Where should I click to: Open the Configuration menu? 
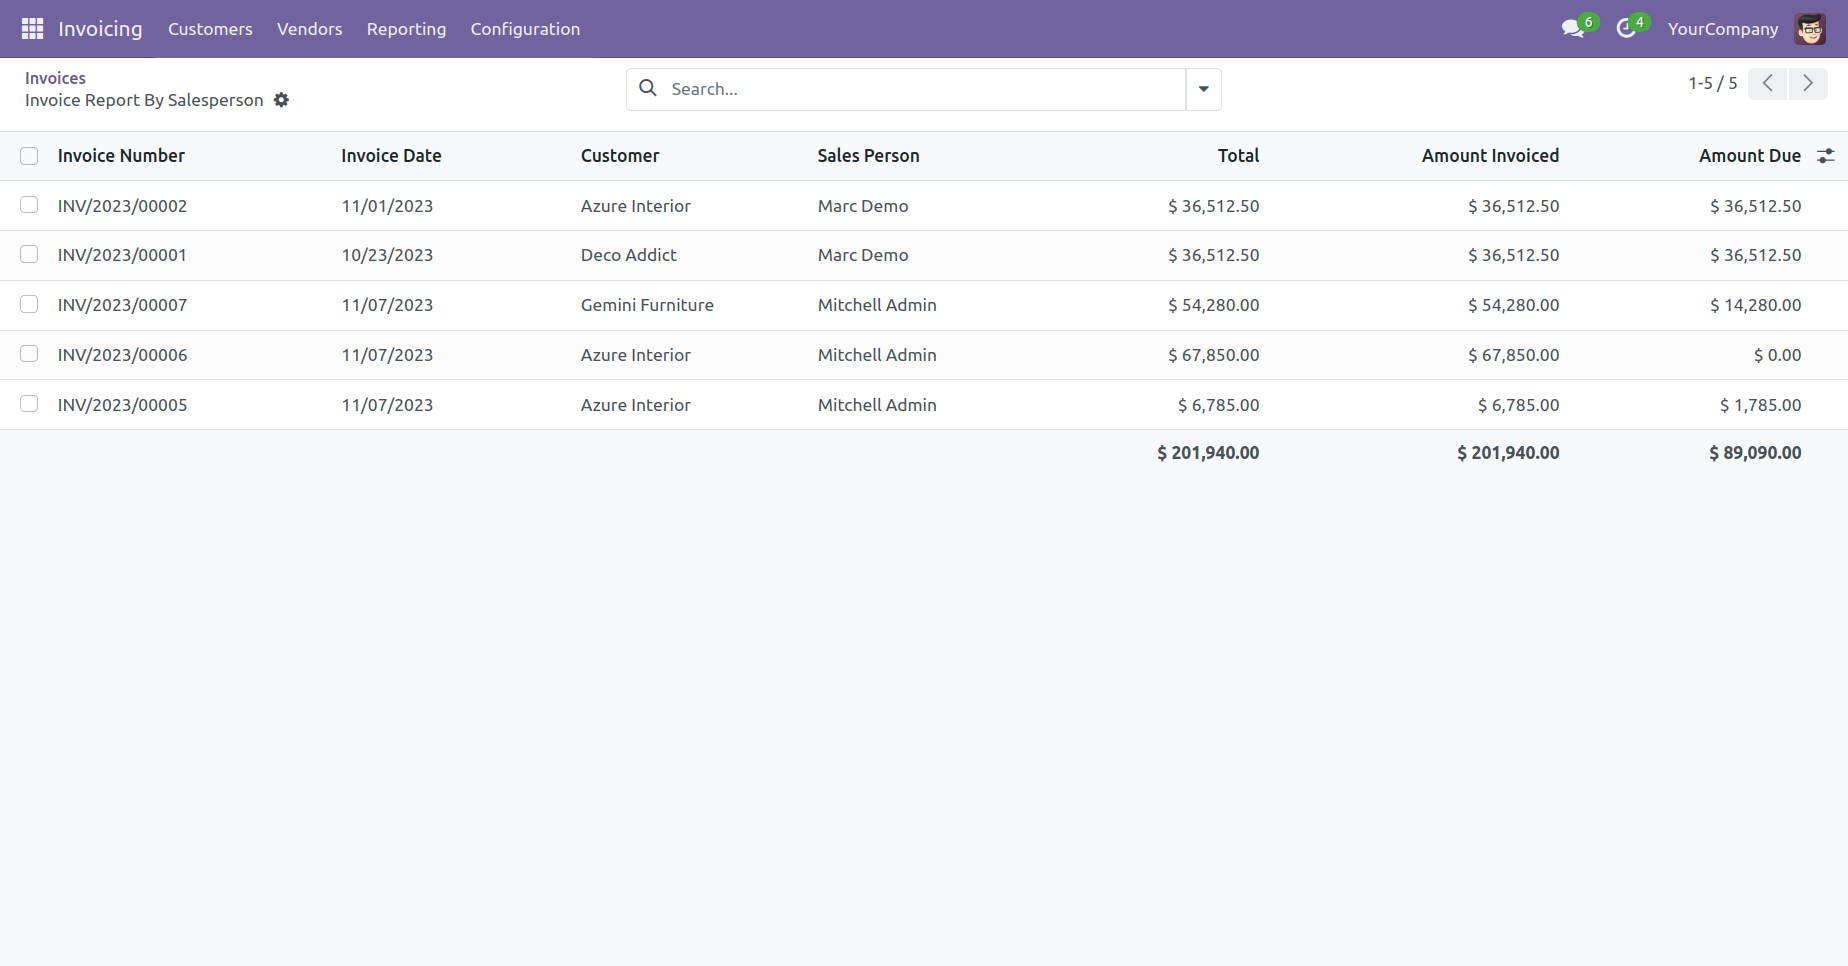point(525,29)
